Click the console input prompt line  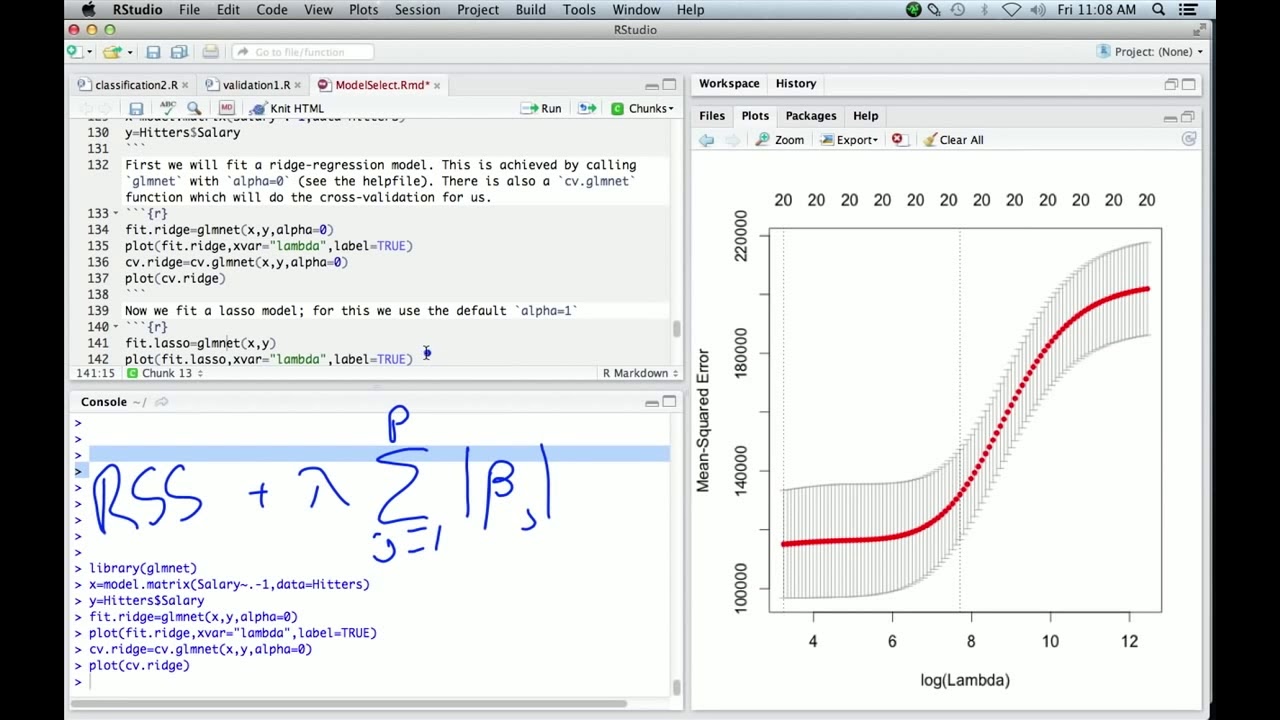pos(372,682)
